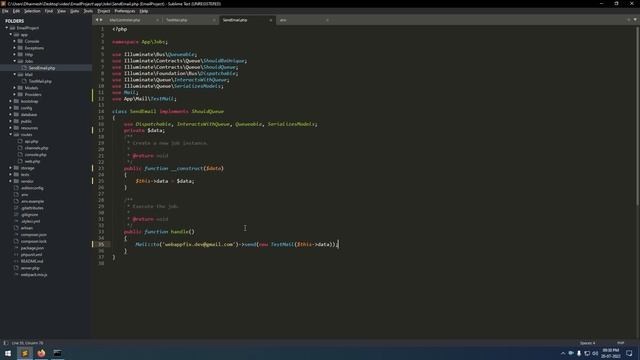
Task: Open the Tools menu
Action: point(88,11)
